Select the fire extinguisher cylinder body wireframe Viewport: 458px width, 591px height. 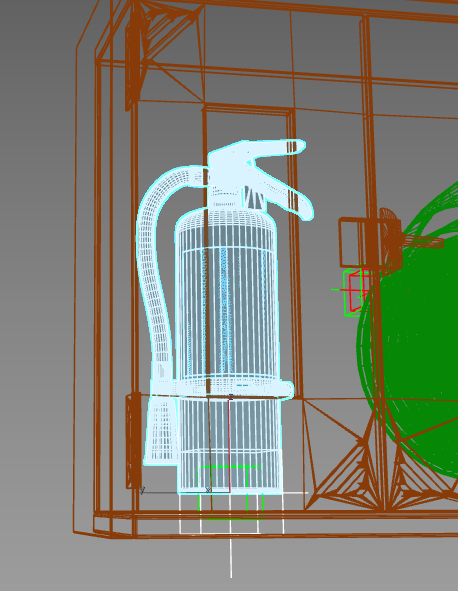227,351
